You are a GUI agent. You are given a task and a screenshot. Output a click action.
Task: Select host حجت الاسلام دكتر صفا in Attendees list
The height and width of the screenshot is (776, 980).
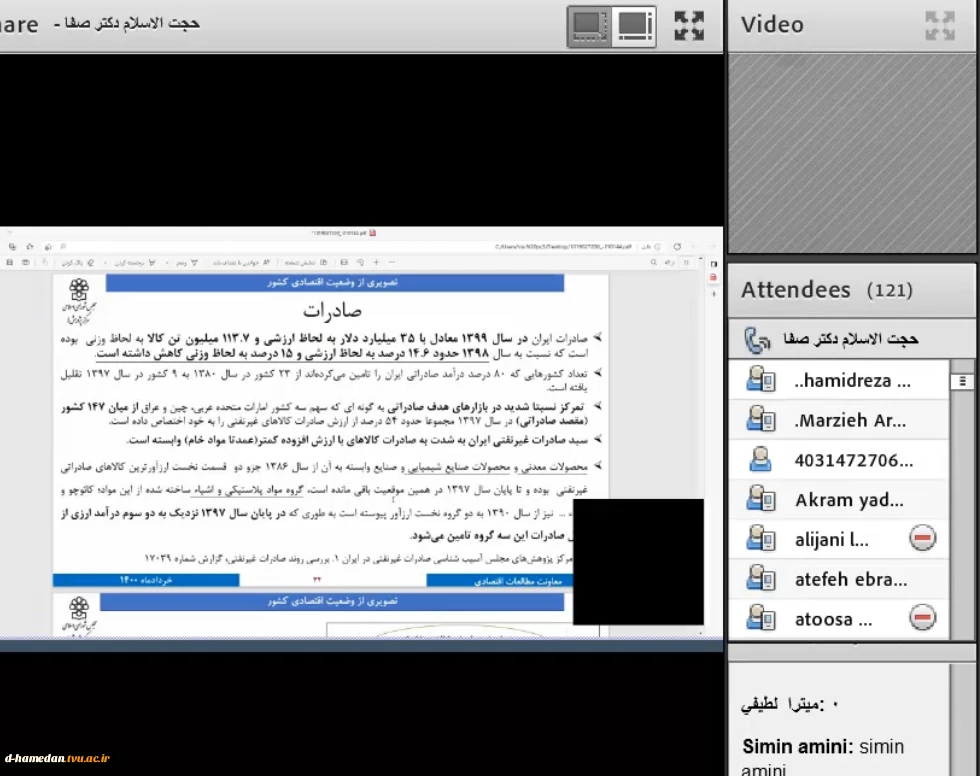(x=851, y=340)
